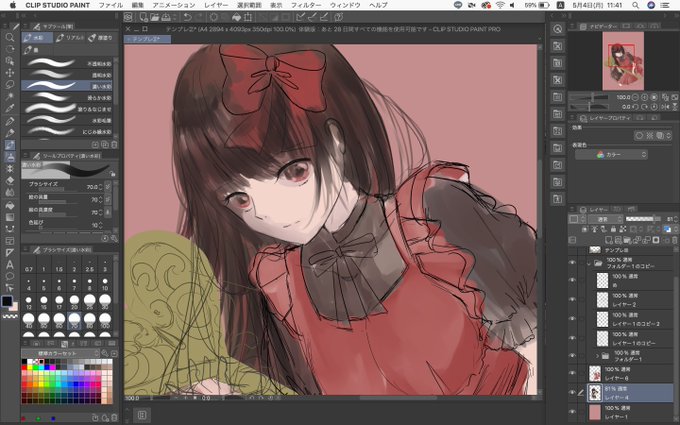The height and width of the screenshot is (425, 680).
Task: Click the Lock layer padlock icon
Action: pos(613,229)
